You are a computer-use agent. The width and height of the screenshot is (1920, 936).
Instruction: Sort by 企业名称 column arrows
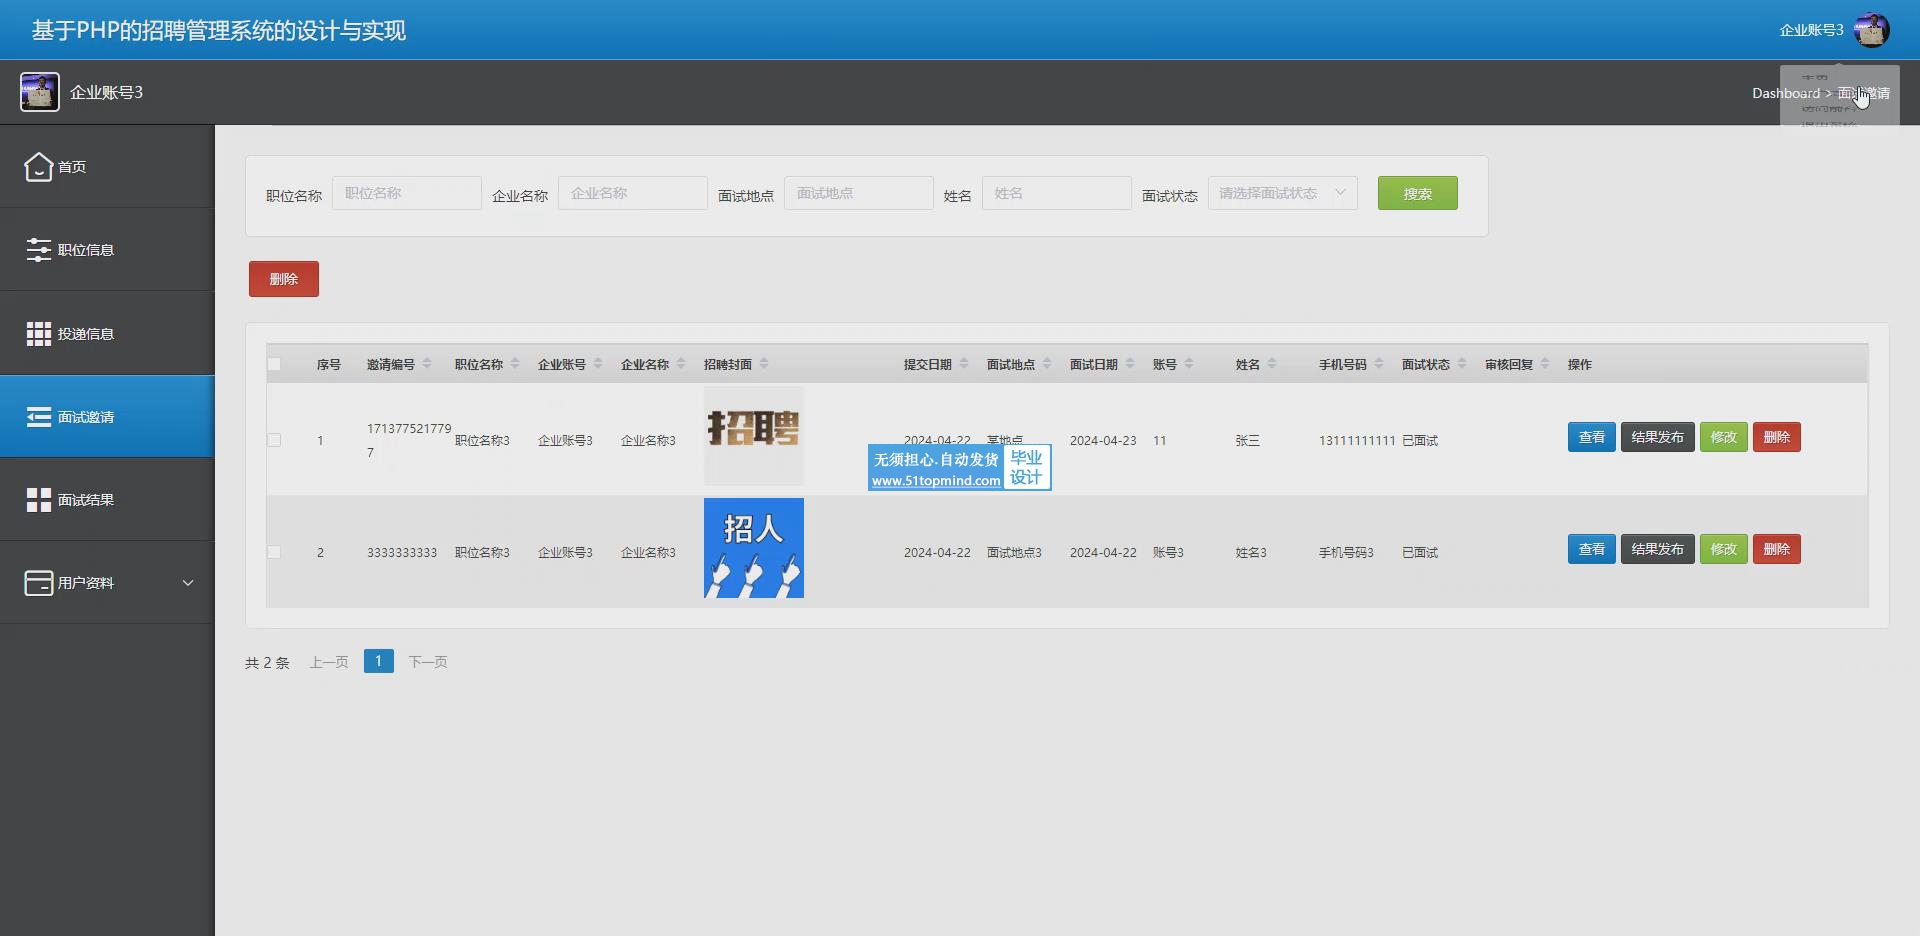(x=681, y=364)
